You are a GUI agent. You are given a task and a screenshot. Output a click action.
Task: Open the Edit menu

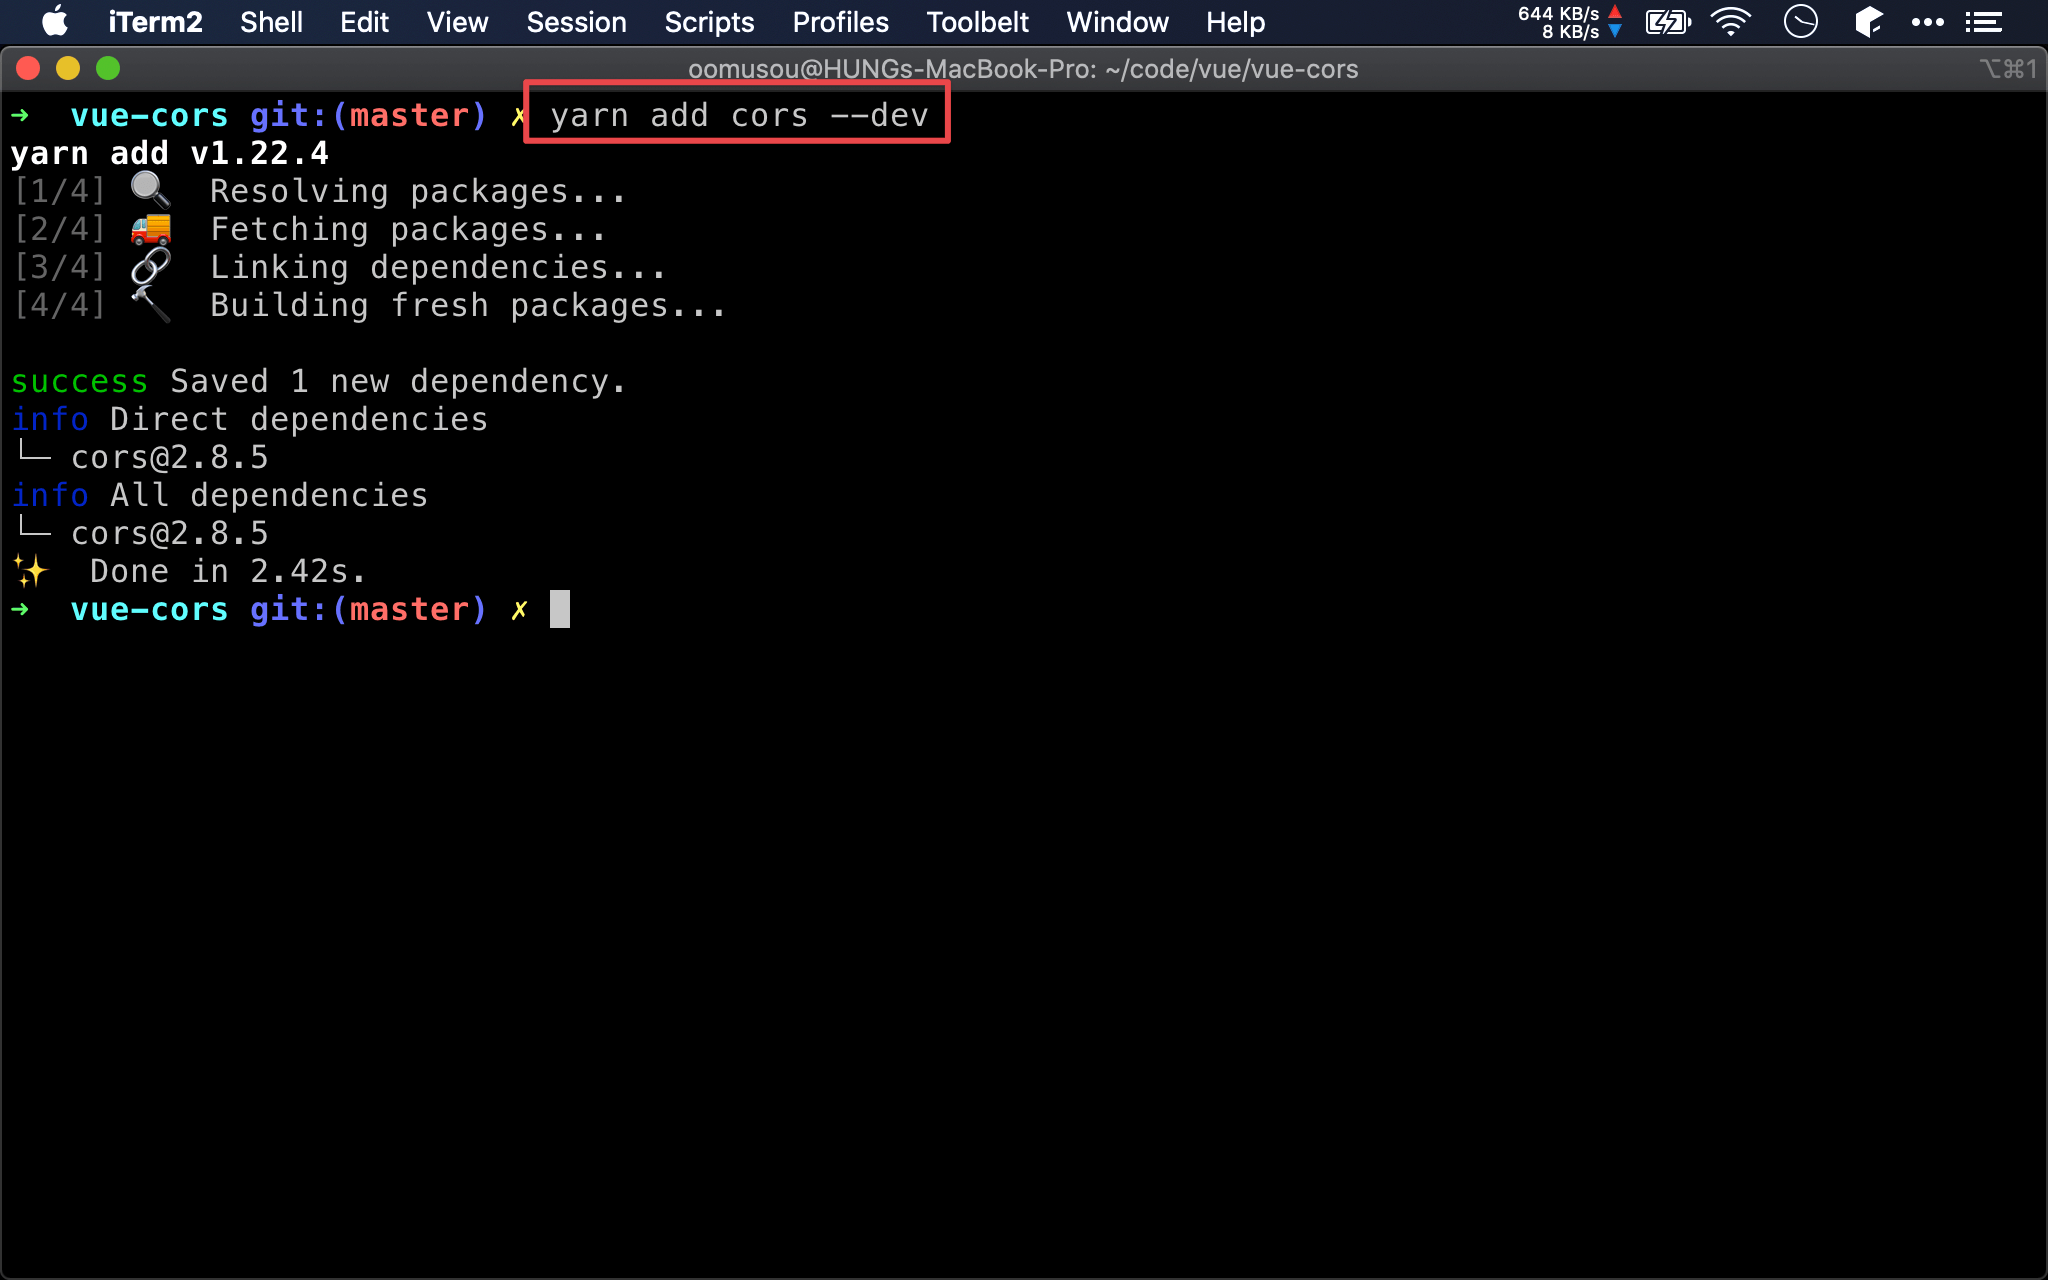(364, 22)
